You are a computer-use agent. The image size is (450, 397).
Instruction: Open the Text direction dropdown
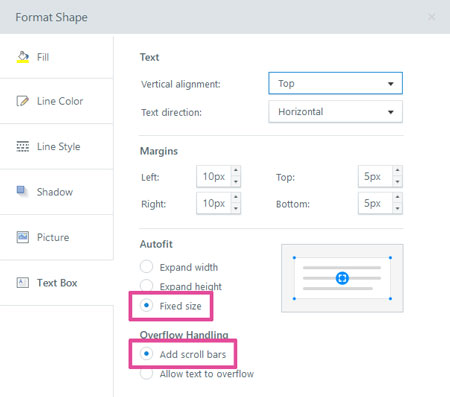pyautogui.click(x=335, y=112)
